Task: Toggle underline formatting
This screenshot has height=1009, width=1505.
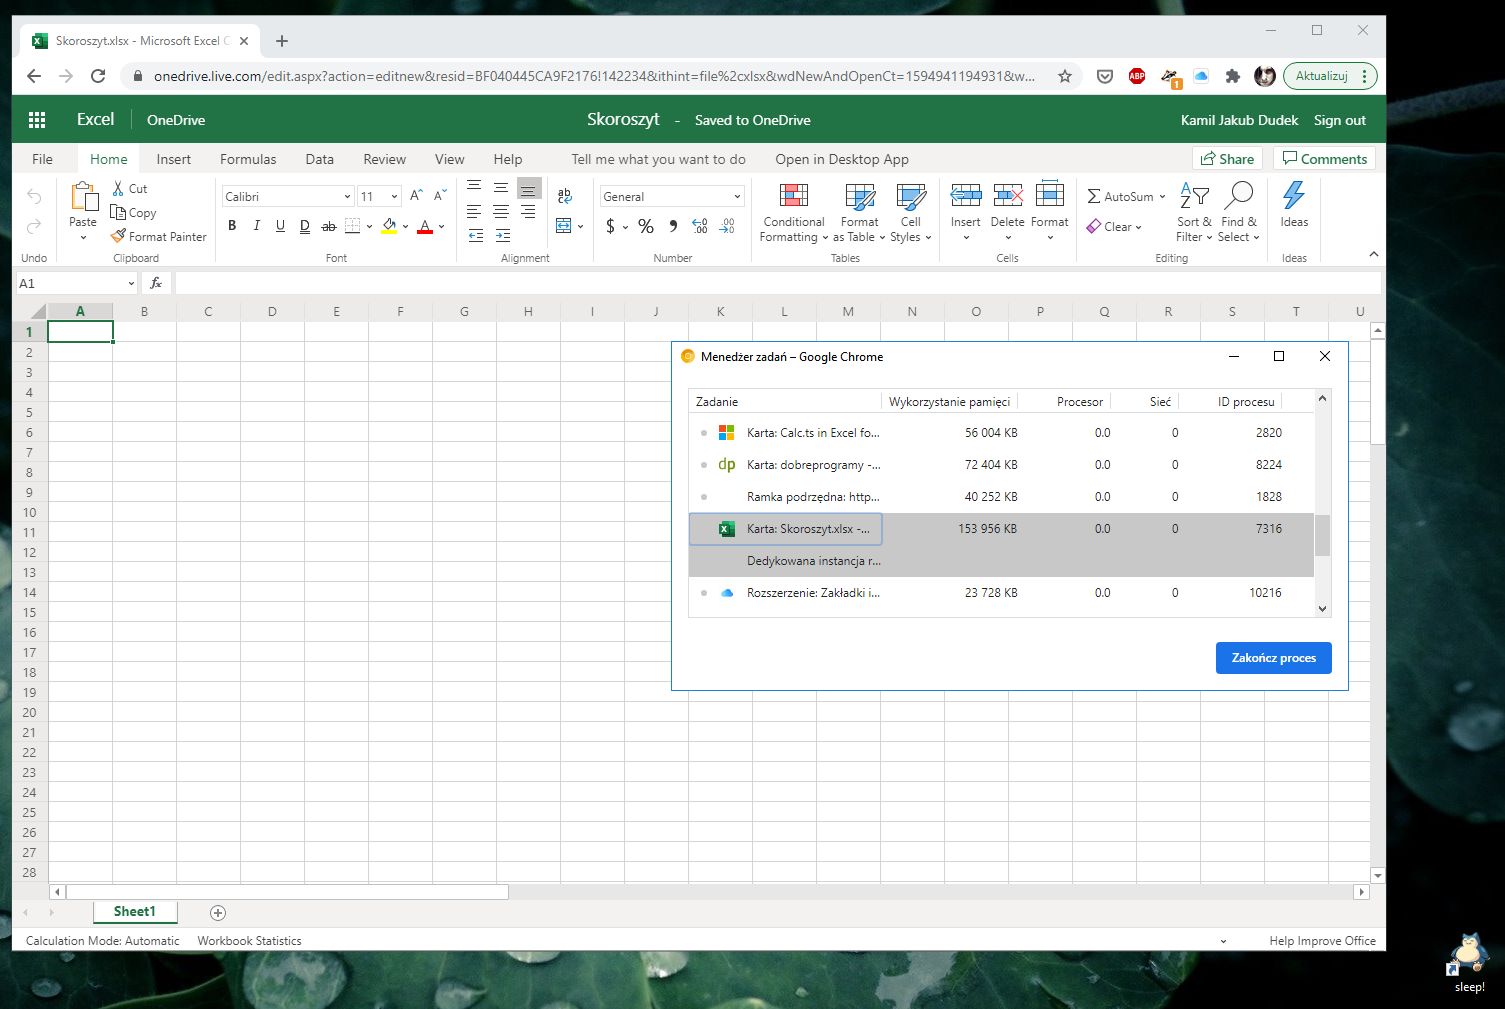Action: [280, 226]
